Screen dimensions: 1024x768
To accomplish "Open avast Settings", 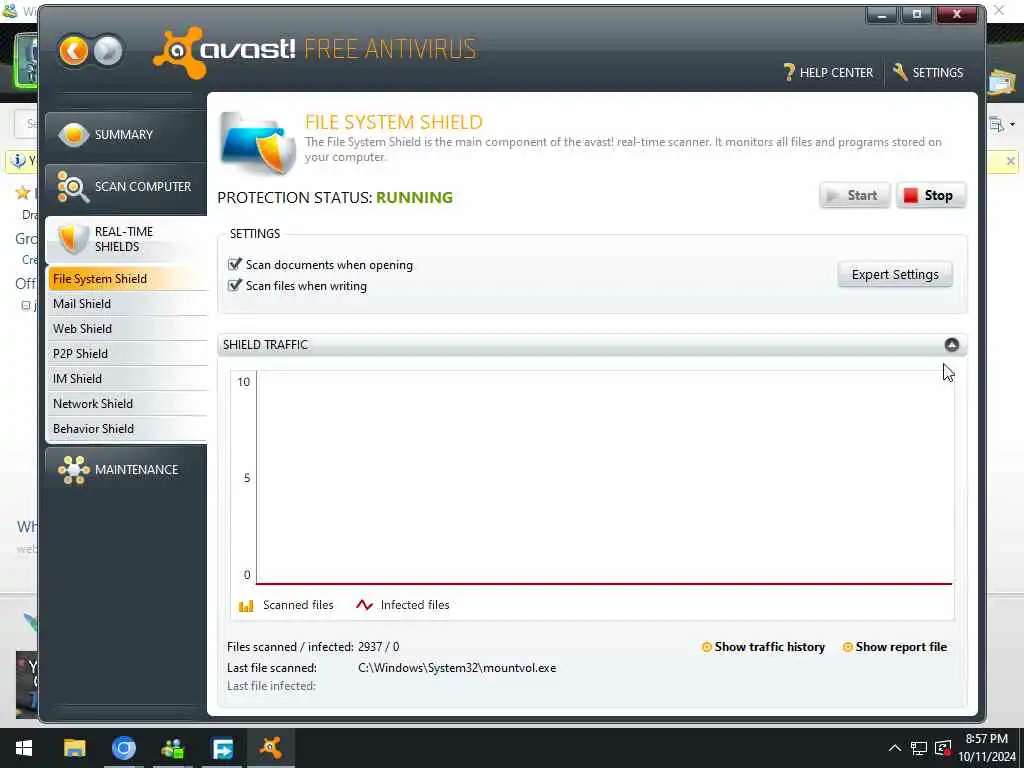I will pyautogui.click(x=928, y=72).
